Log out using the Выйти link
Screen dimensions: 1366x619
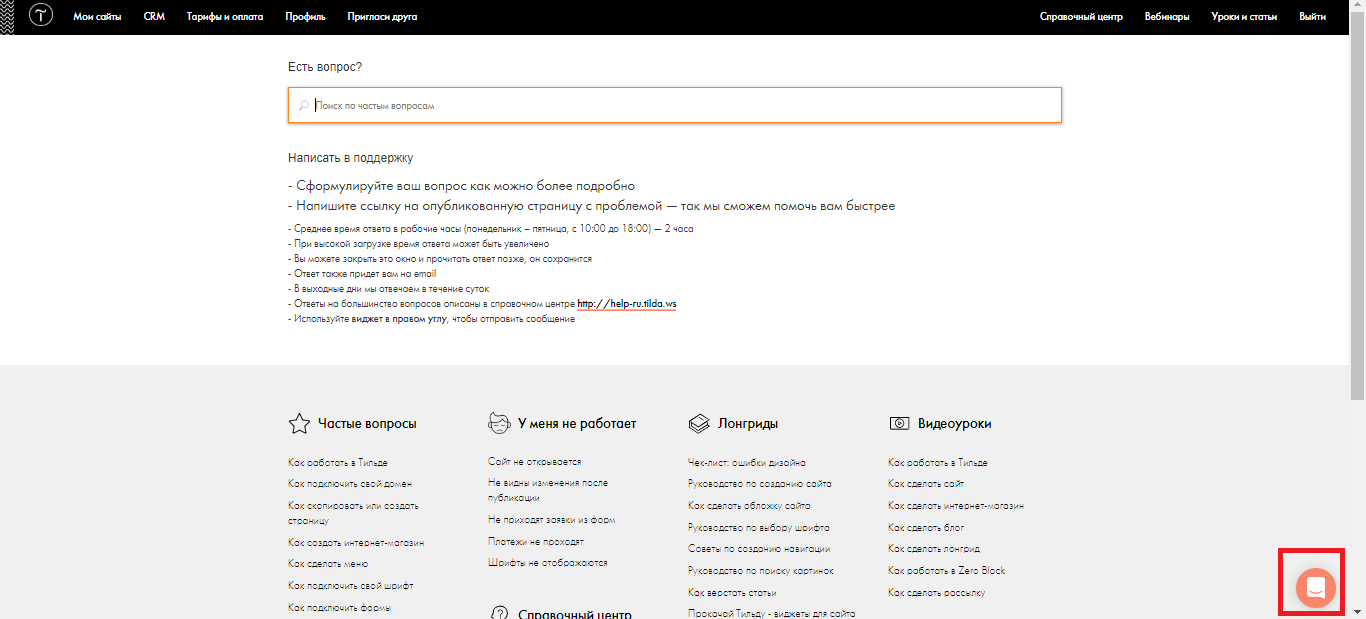[x=1312, y=17]
